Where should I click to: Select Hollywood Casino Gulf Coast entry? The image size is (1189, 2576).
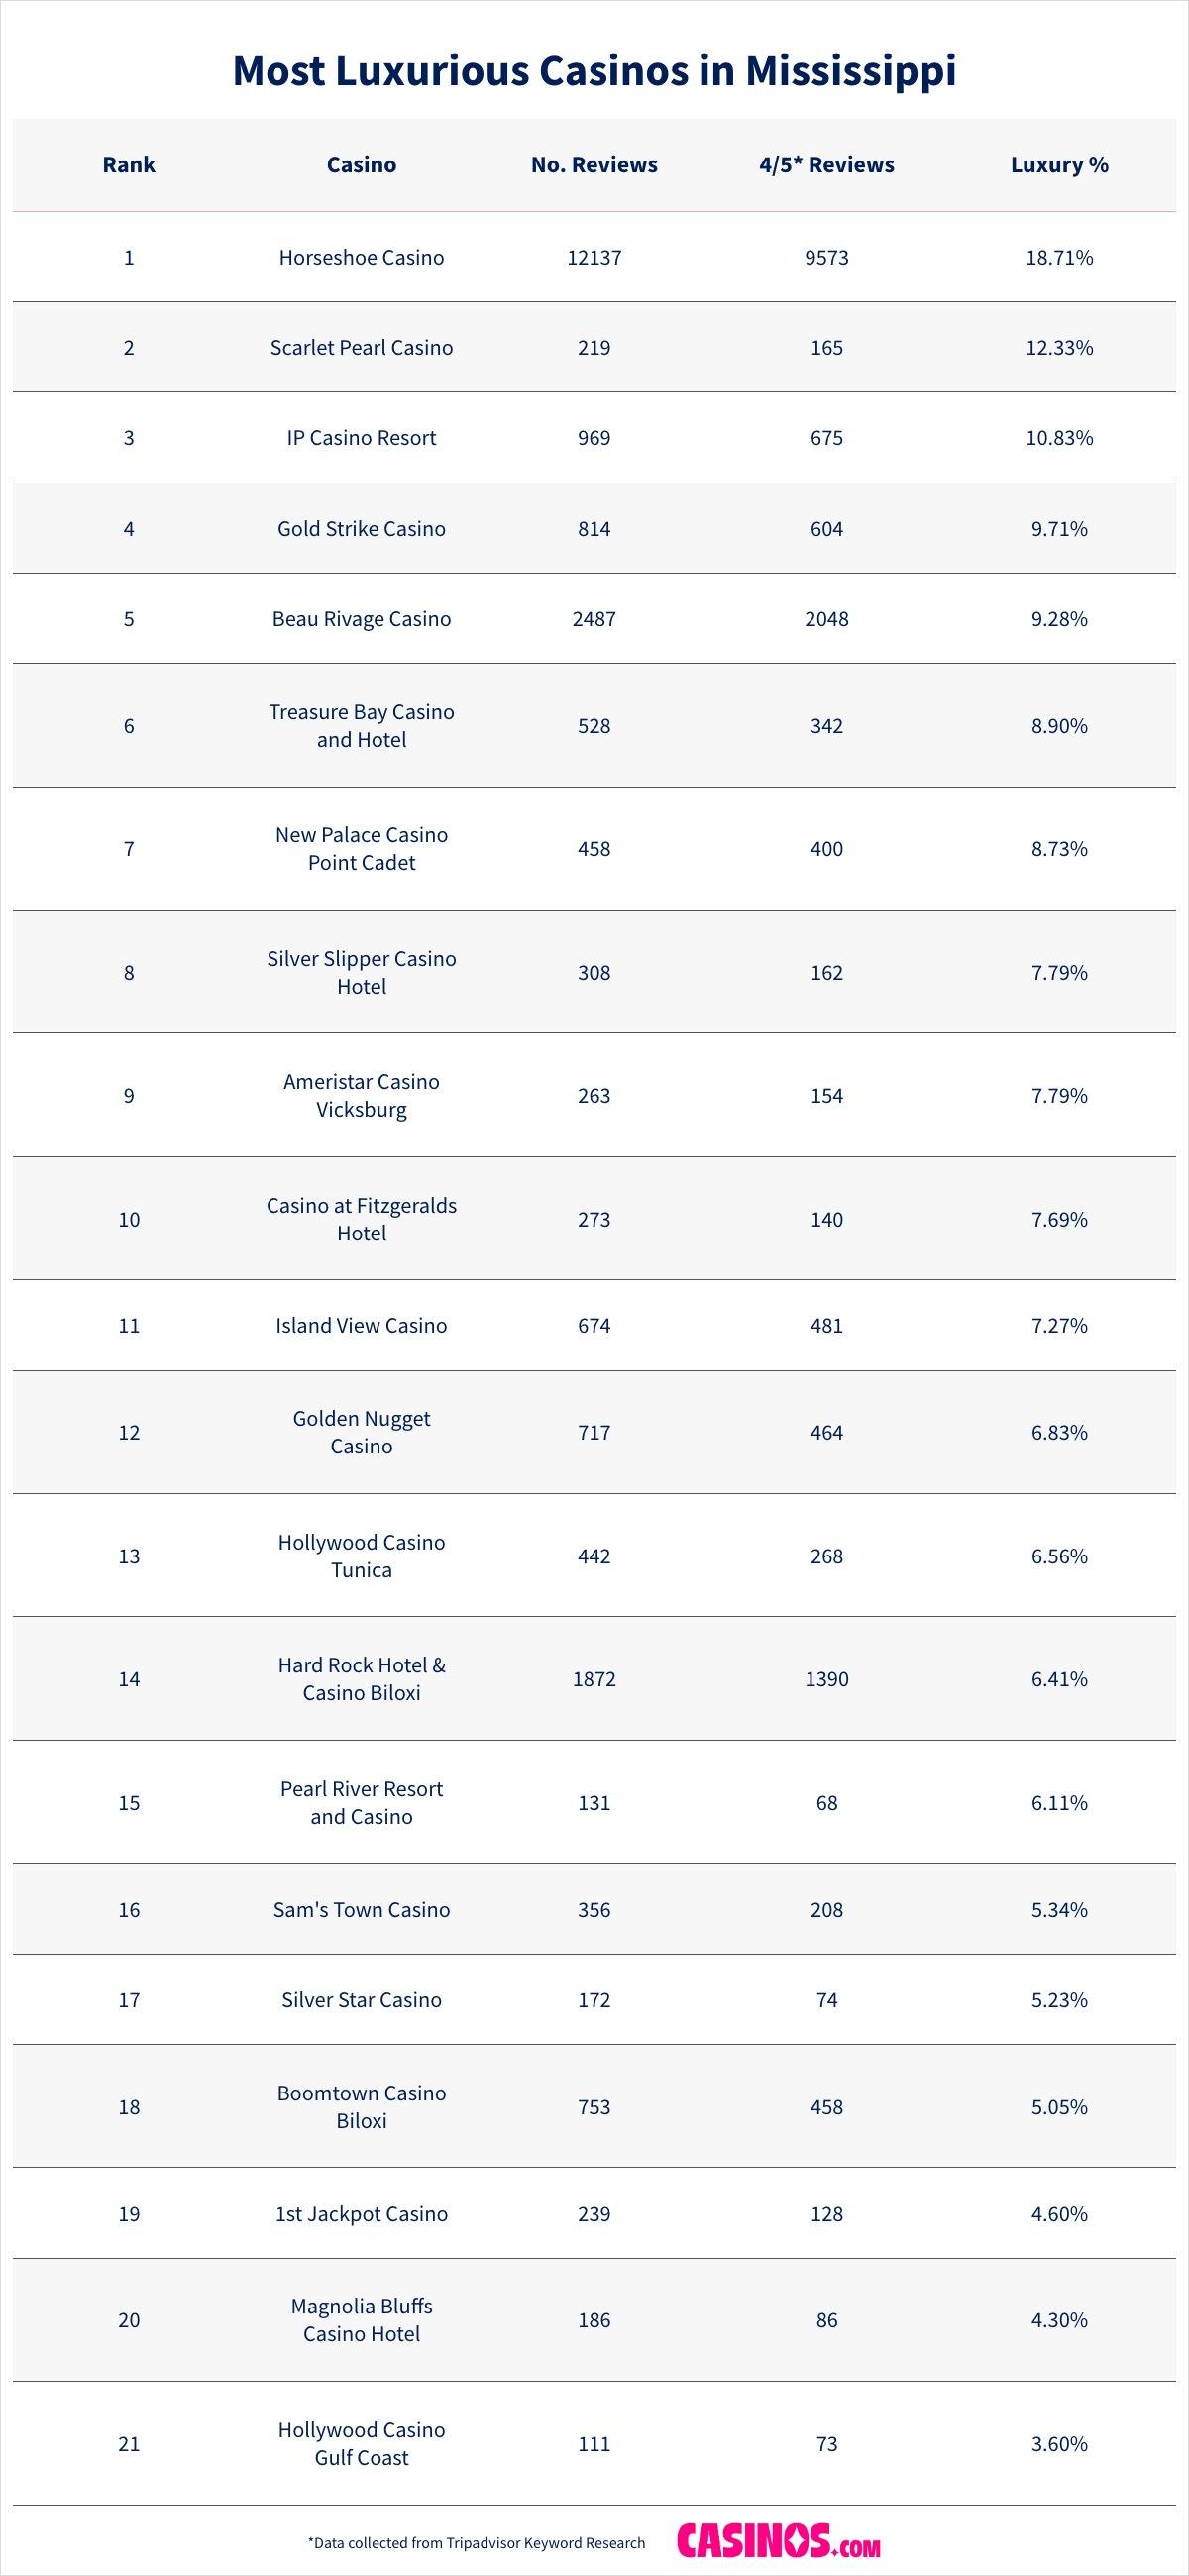361,2443
